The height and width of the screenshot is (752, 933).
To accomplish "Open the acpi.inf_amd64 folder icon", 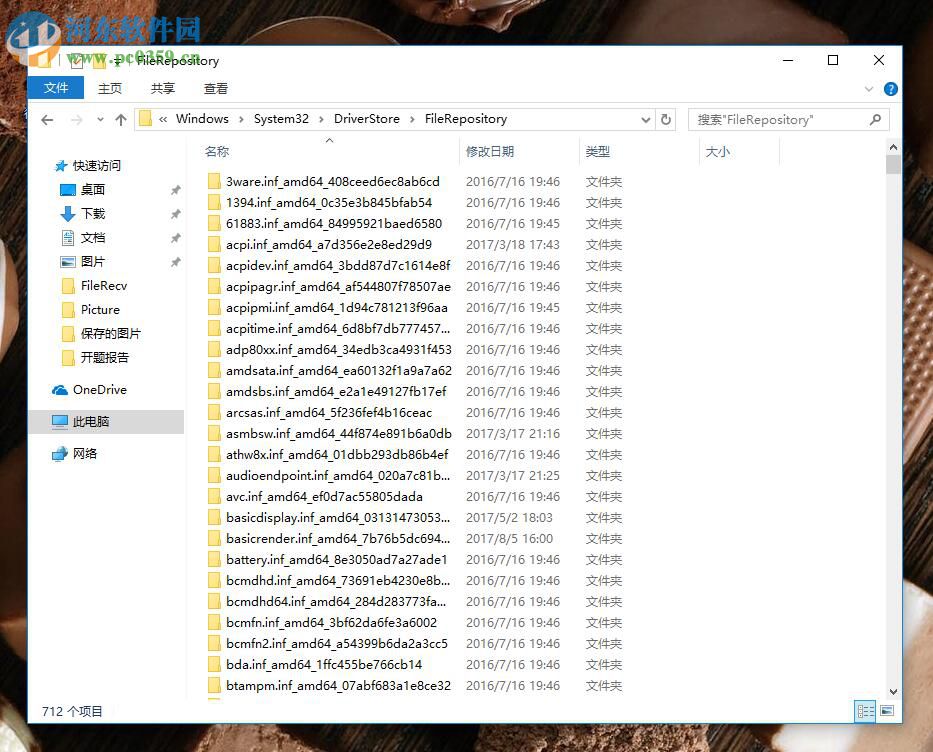I will click(216, 244).
